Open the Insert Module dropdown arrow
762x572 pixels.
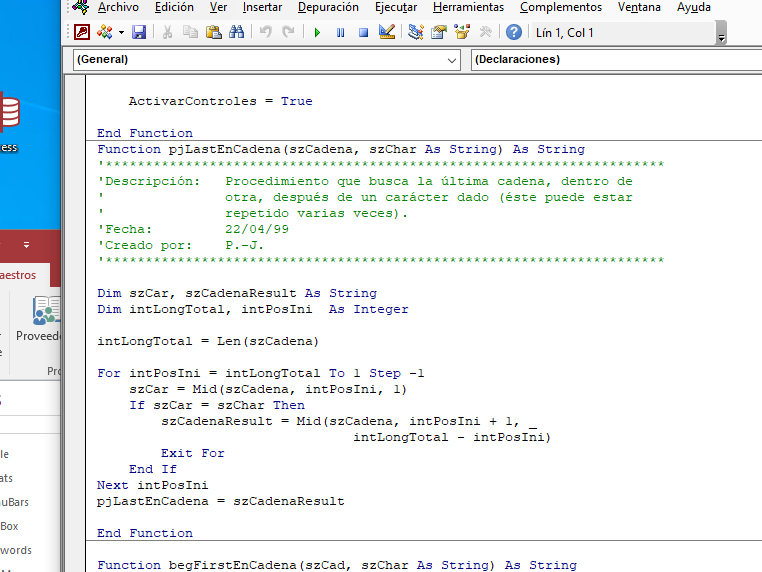(x=121, y=33)
